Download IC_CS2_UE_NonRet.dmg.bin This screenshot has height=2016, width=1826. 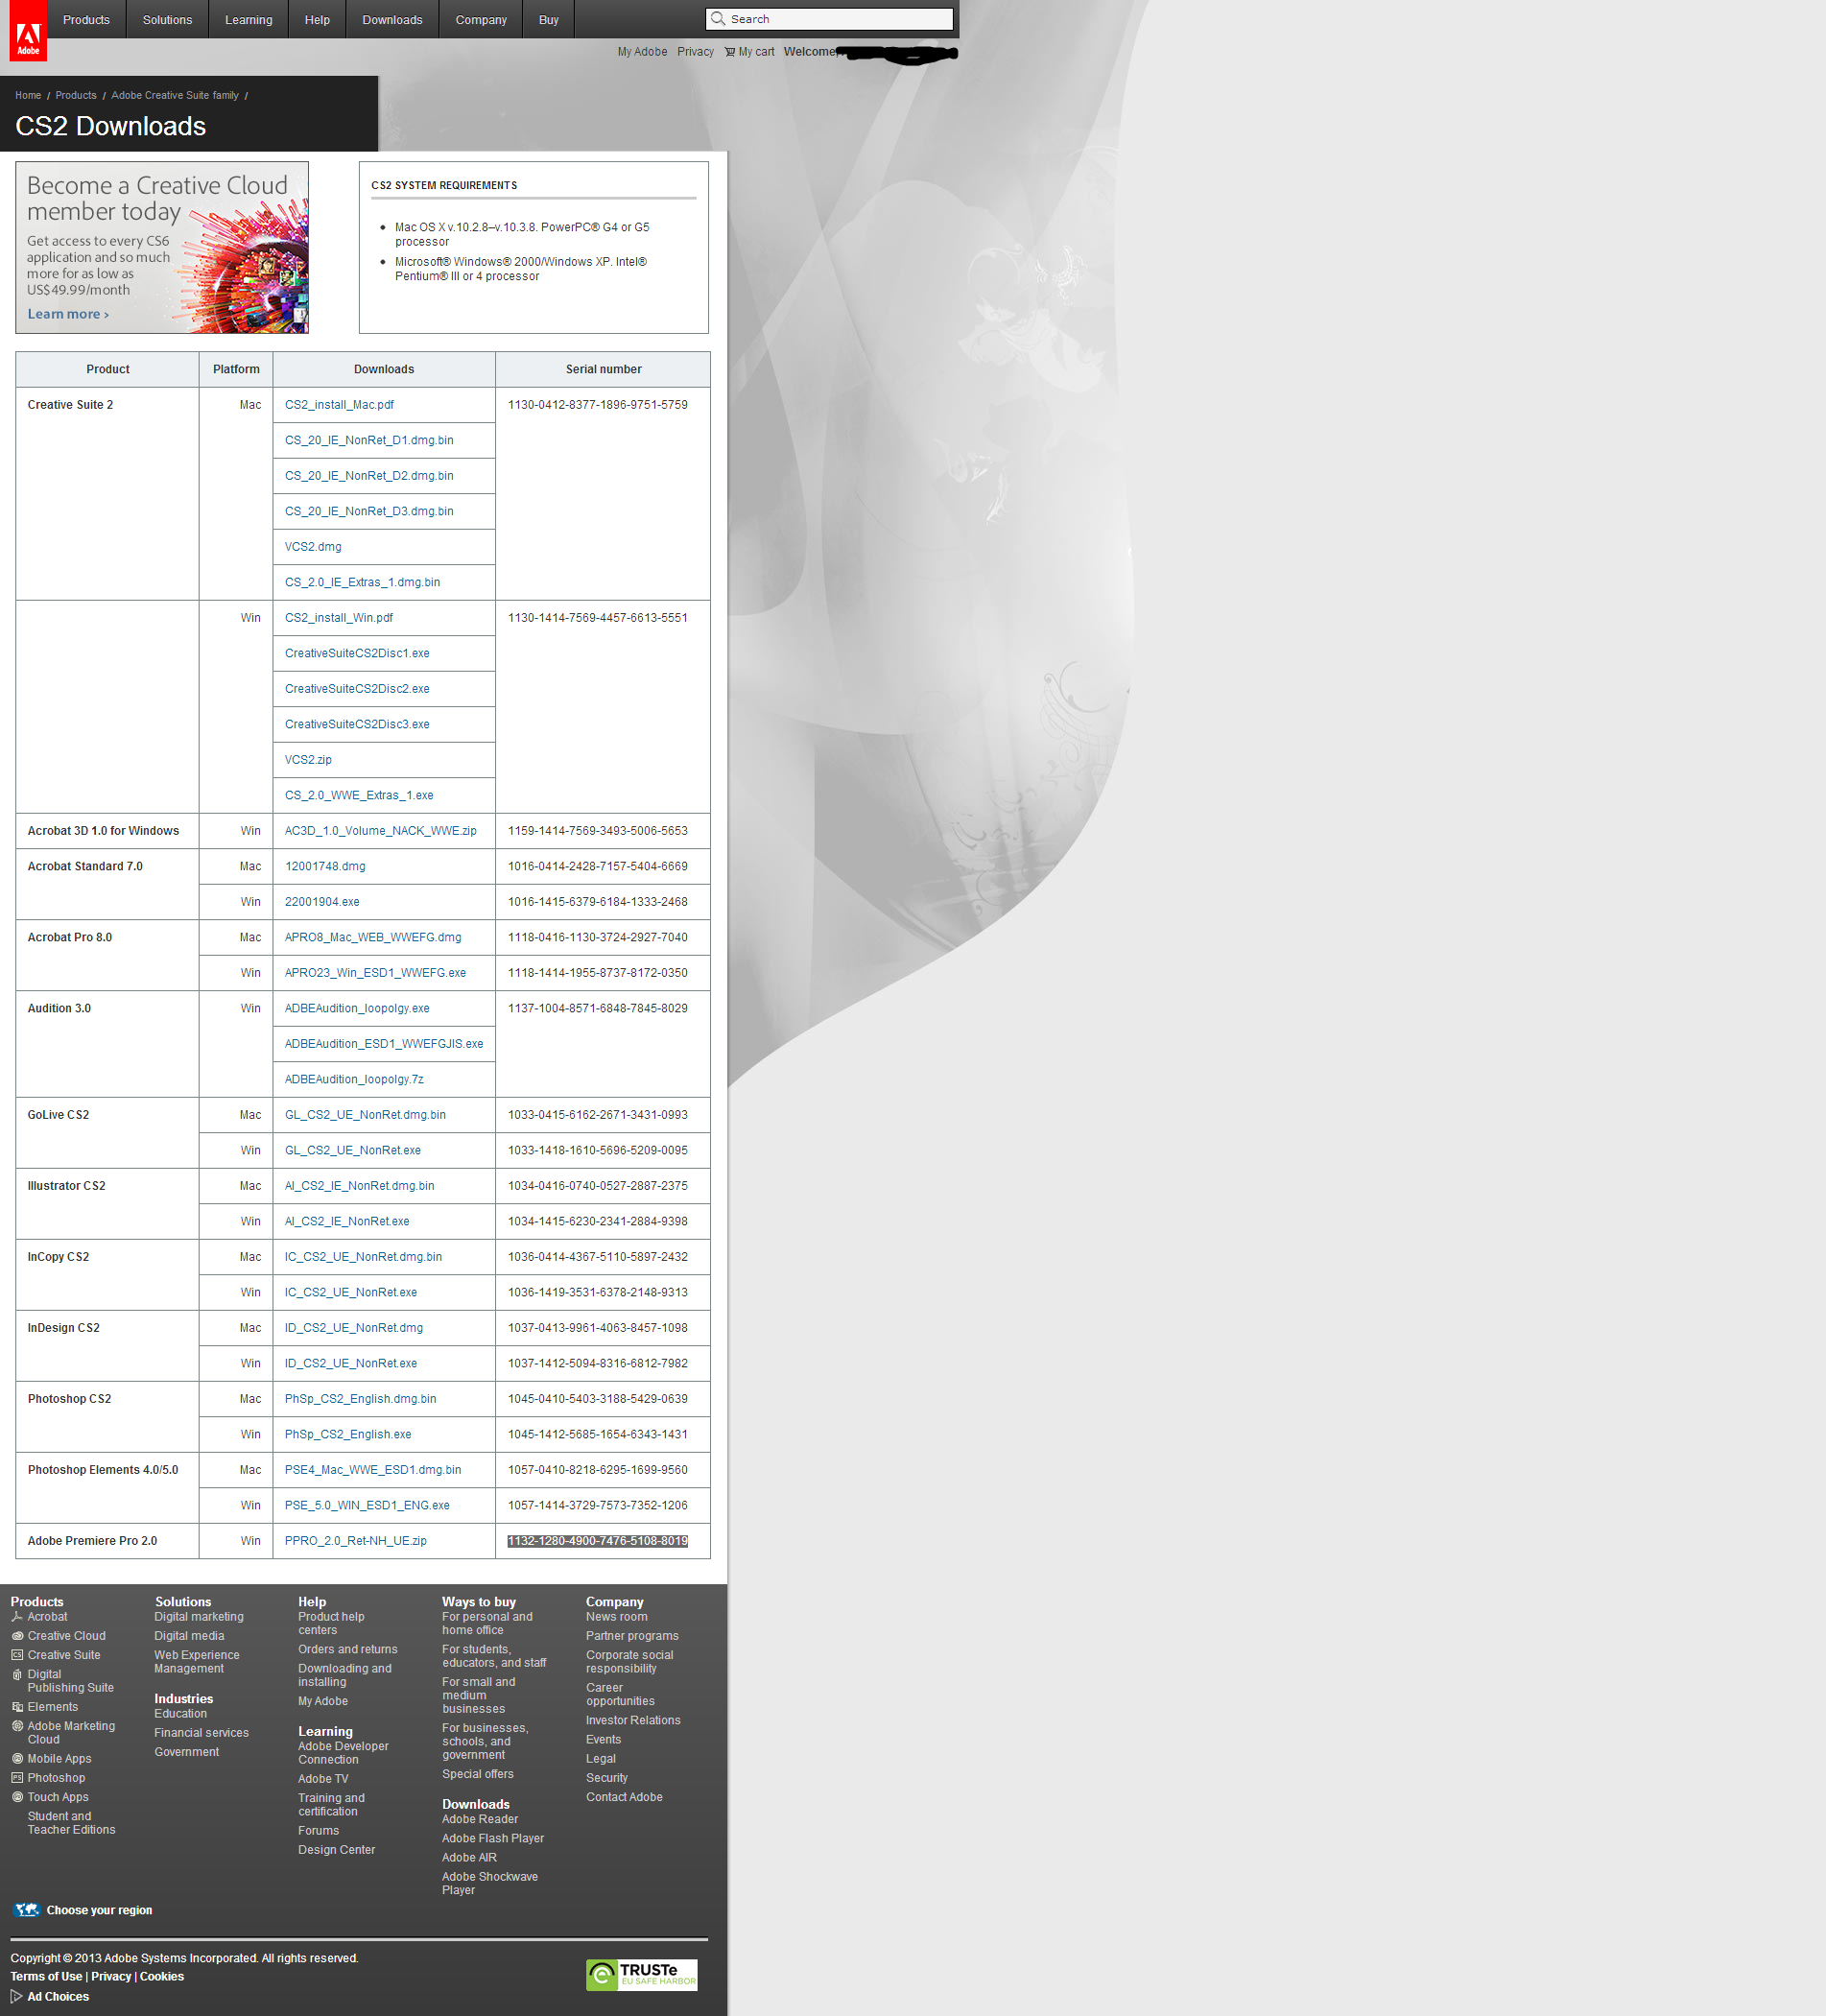tap(363, 1257)
